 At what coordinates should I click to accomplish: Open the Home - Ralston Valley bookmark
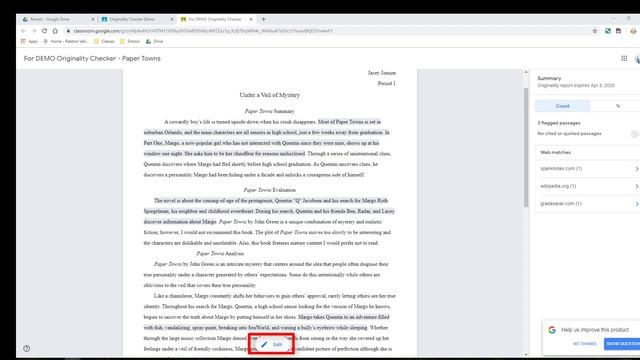(x=66, y=41)
